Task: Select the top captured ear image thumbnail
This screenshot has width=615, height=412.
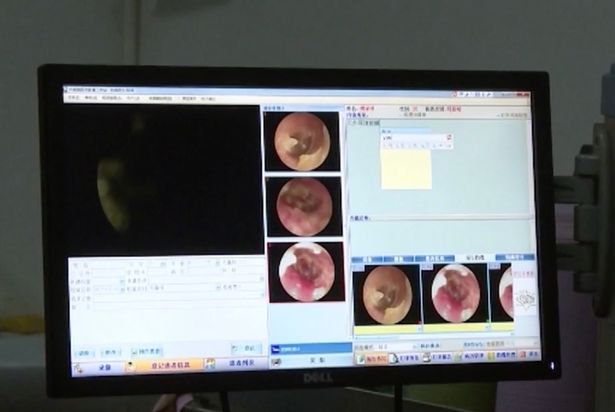Action: coord(301,140)
